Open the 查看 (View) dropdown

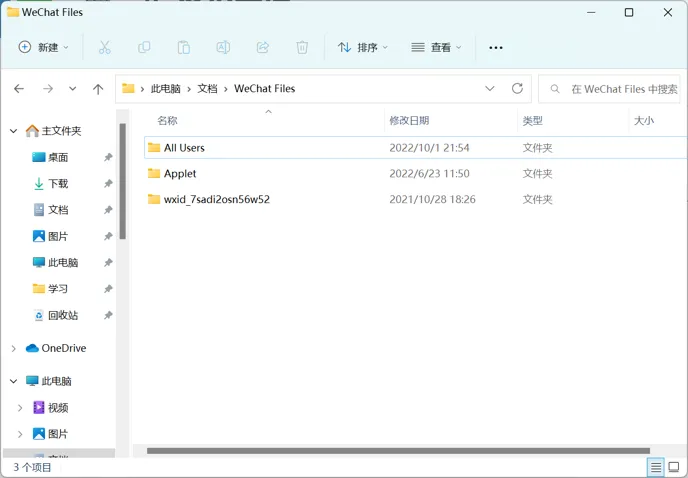(x=436, y=47)
